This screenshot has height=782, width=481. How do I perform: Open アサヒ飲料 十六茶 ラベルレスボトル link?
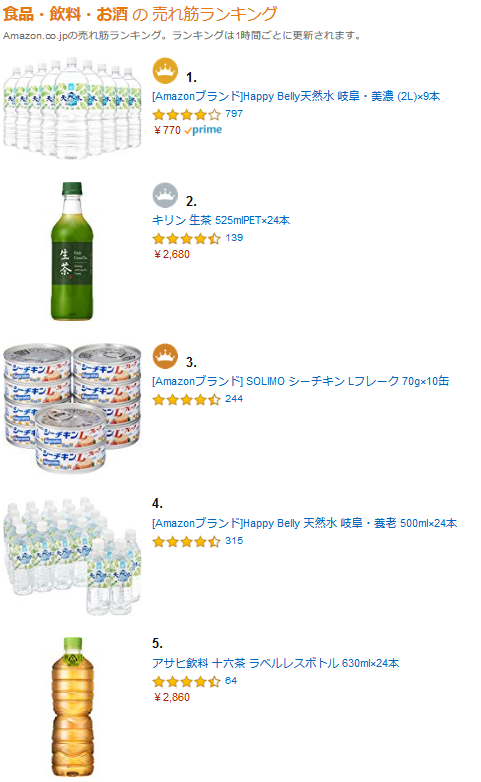click(x=276, y=663)
